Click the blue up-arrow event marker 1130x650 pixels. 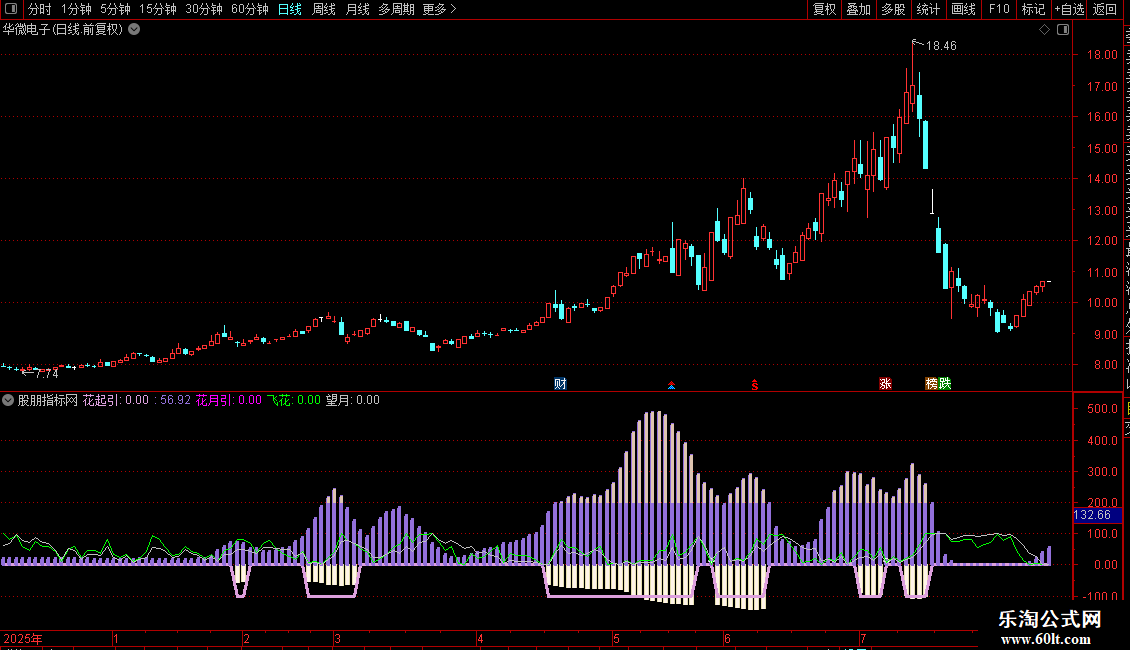click(672, 386)
